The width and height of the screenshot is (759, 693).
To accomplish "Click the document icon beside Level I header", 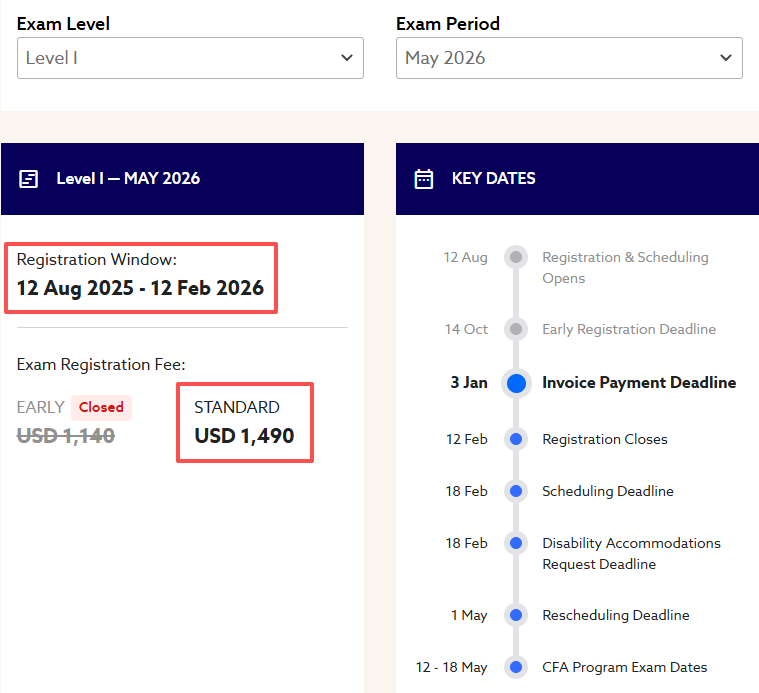I will coord(29,179).
